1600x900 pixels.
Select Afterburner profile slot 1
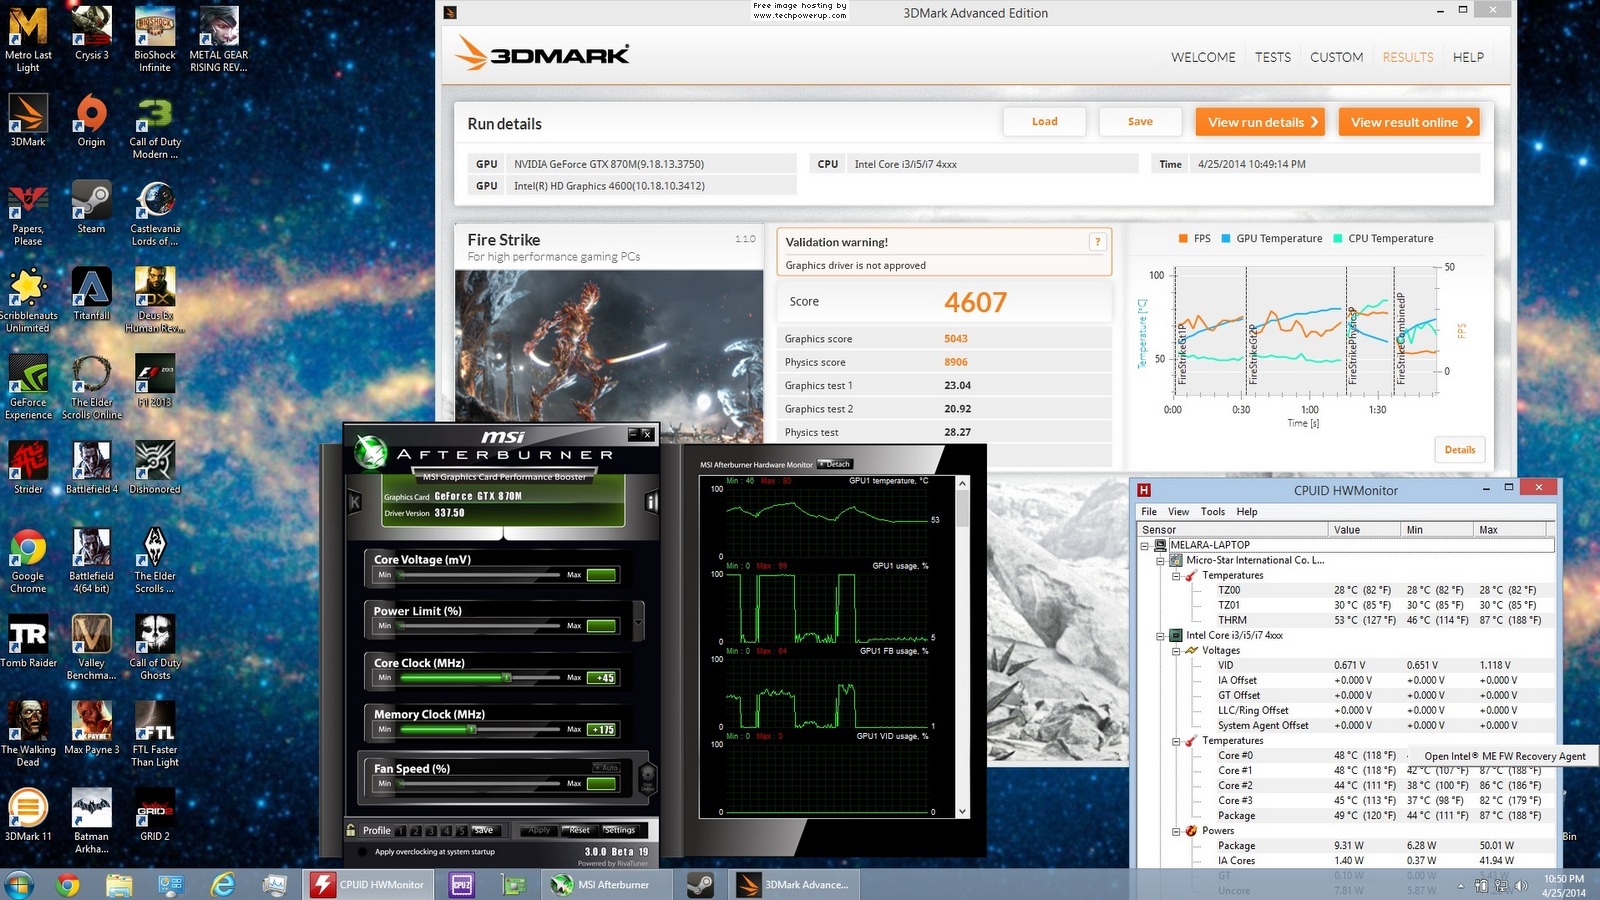(401, 830)
